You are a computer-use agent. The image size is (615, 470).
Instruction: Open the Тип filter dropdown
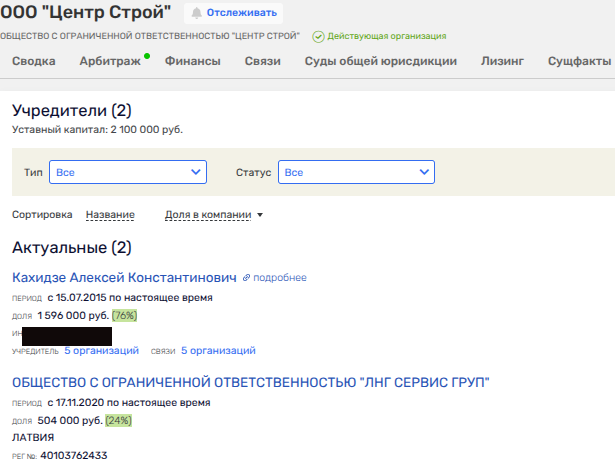tap(127, 173)
